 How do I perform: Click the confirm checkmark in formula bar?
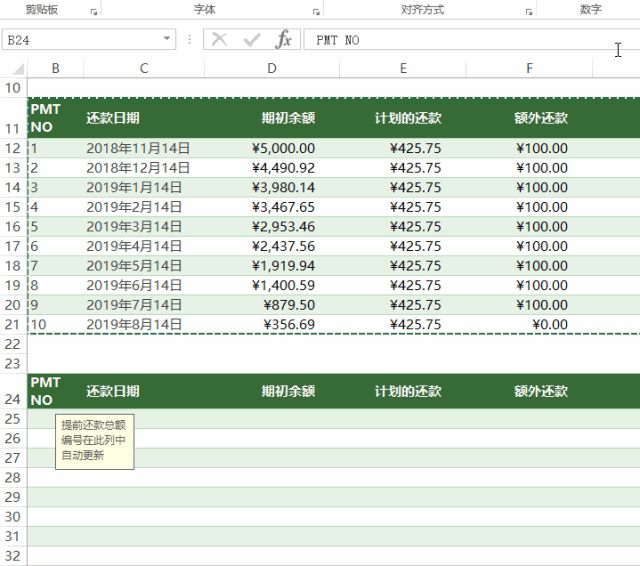[252, 40]
